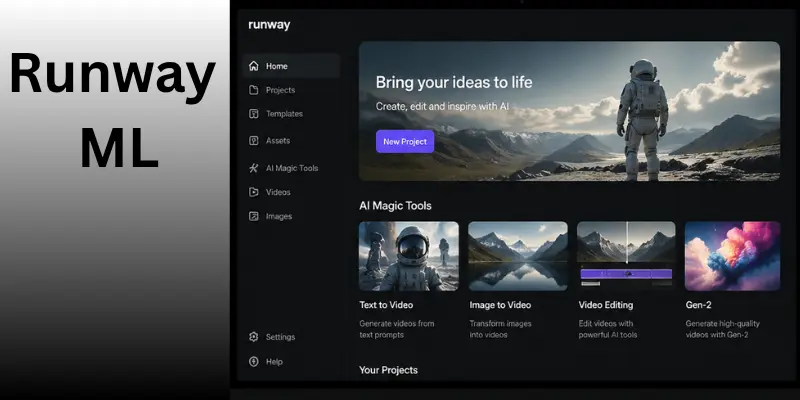Viewport: 800px width, 400px height.
Task: Click the Gen-2 title
Action: point(698,305)
